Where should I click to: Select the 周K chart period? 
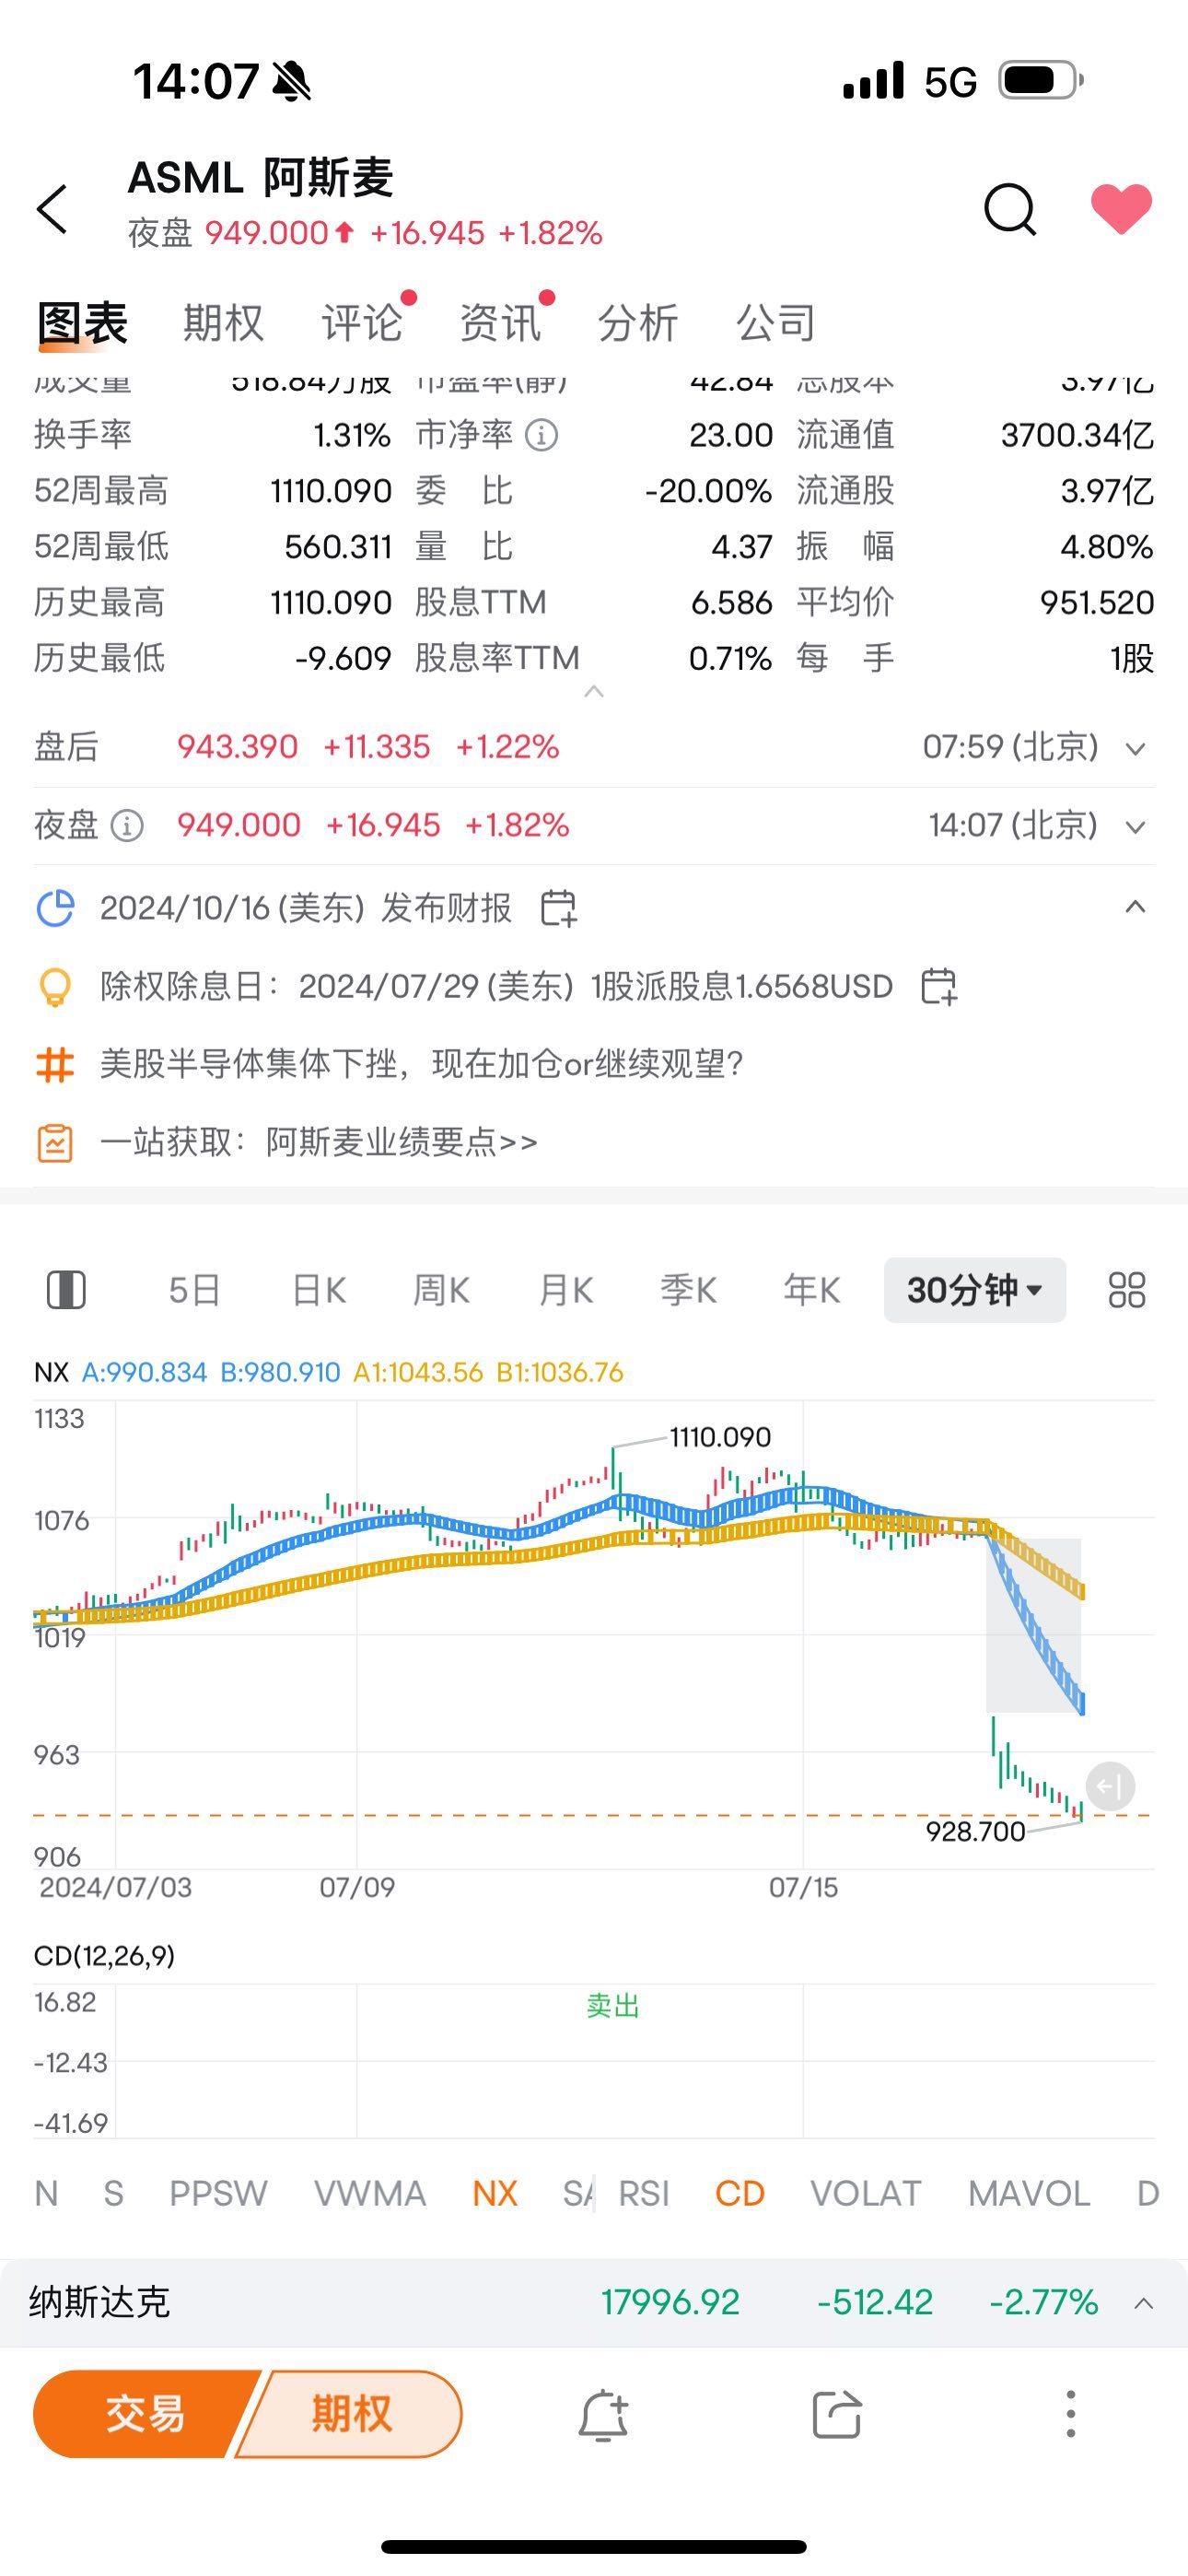[x=442, y=1290]
